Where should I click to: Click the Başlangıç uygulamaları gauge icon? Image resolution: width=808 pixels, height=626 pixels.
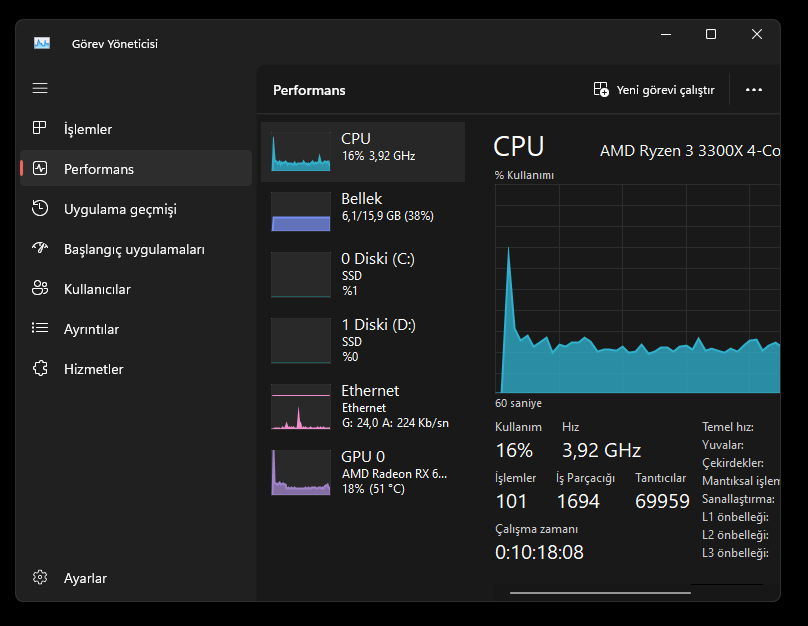point(40,249)
